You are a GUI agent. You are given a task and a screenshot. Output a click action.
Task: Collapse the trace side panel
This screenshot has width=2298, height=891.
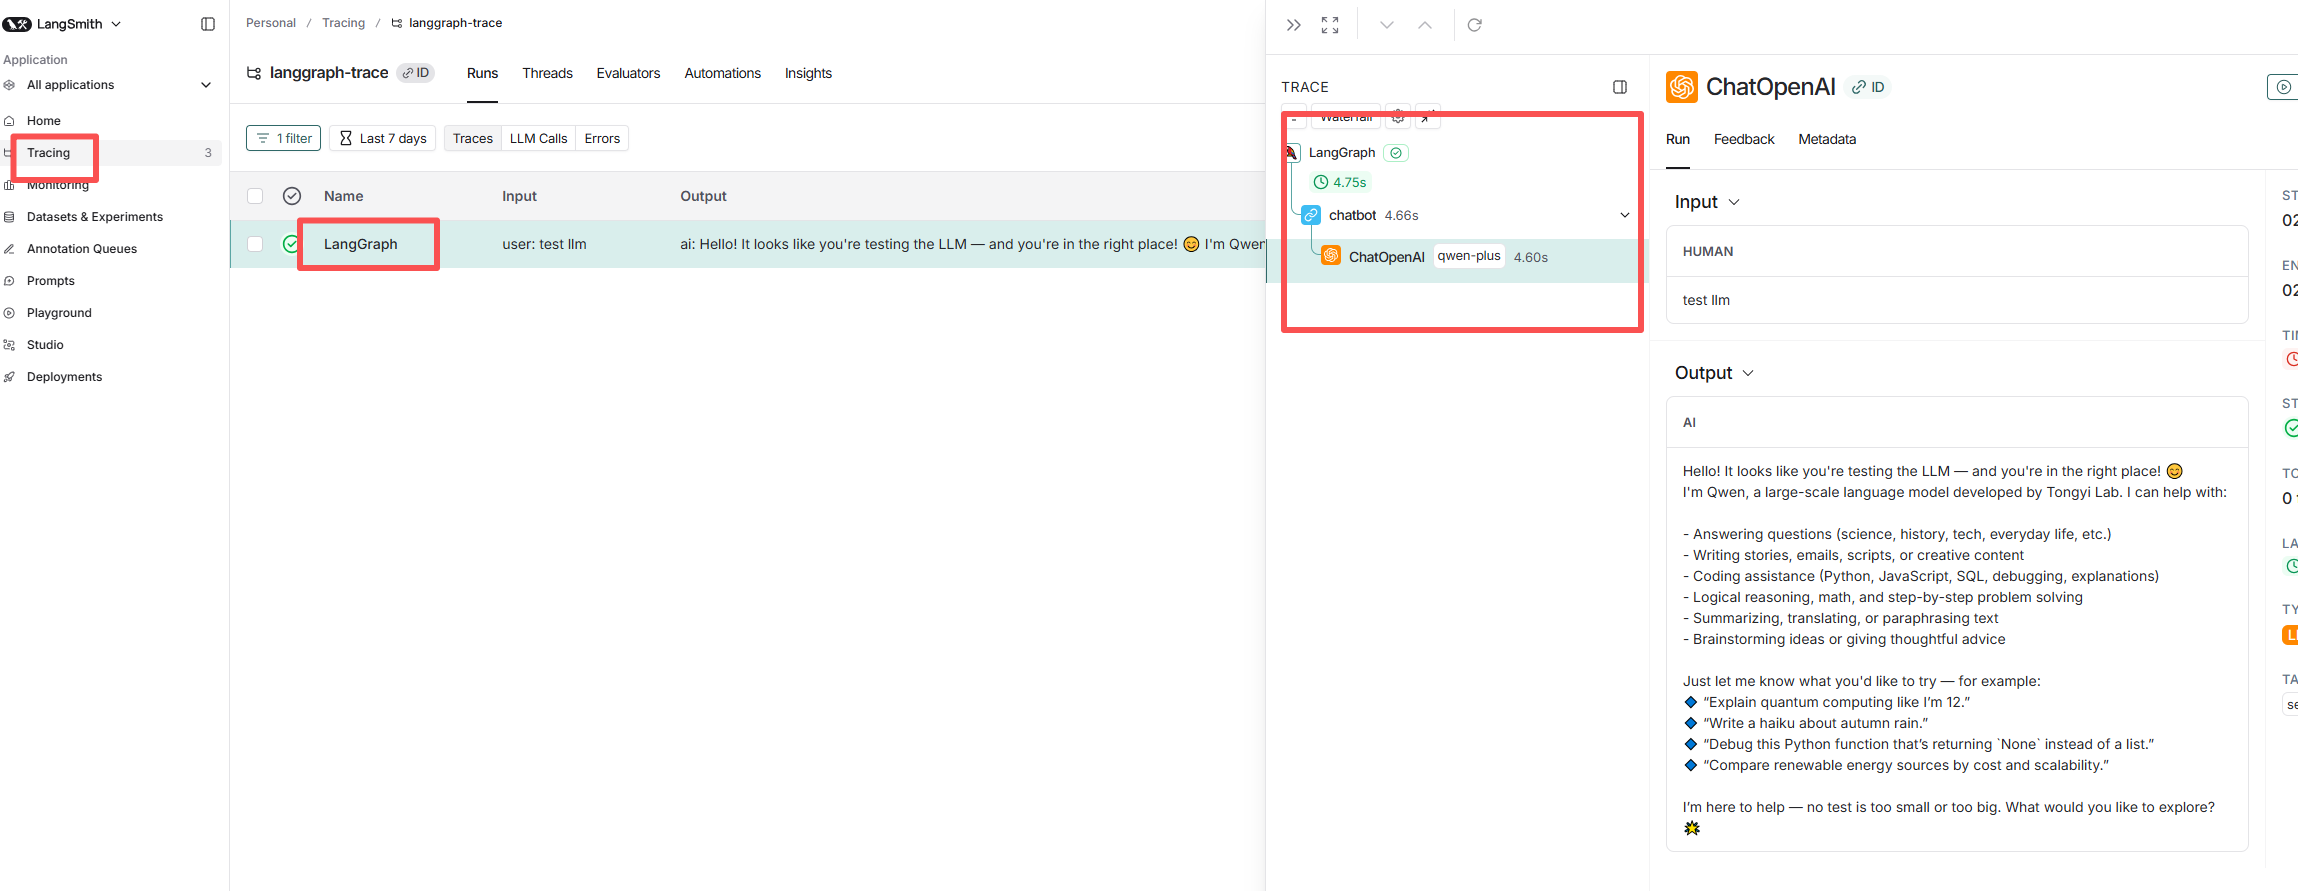(1294, 25)
